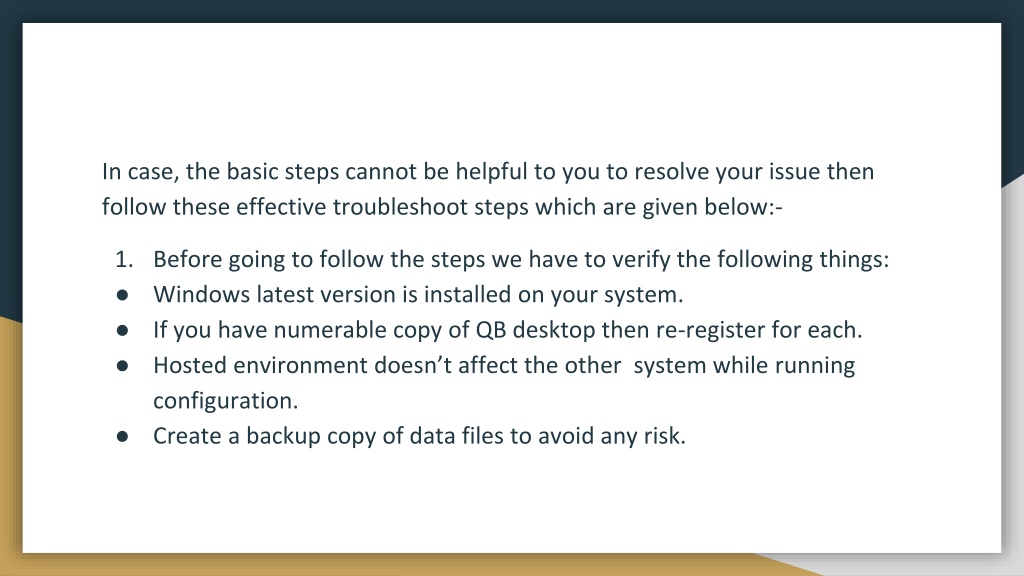
Task: Select the bullet before 'Create a backup'
Action: 122,436
